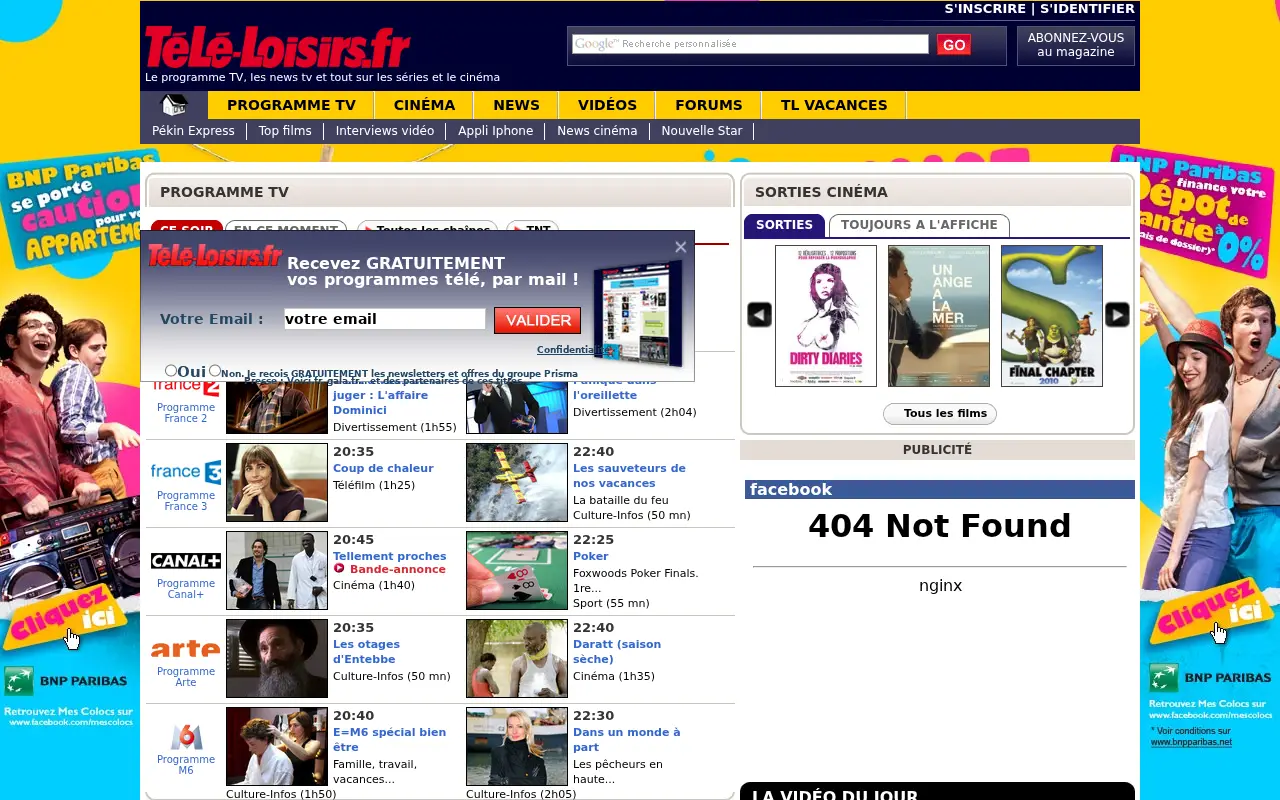Viewport: 1280px width, 800px height.
Task: Click the Télé-Loisirs.fr logo inside the popup
Action: [x=215, y=256]
